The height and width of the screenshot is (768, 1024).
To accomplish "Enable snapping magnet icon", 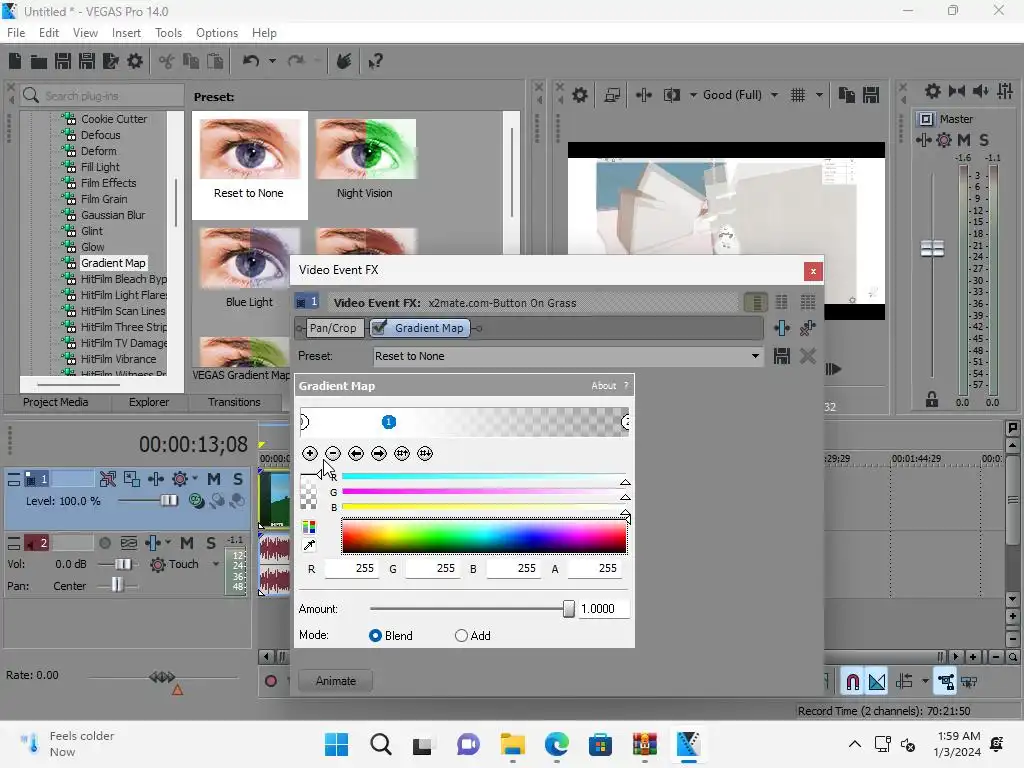I will point(852,682).
